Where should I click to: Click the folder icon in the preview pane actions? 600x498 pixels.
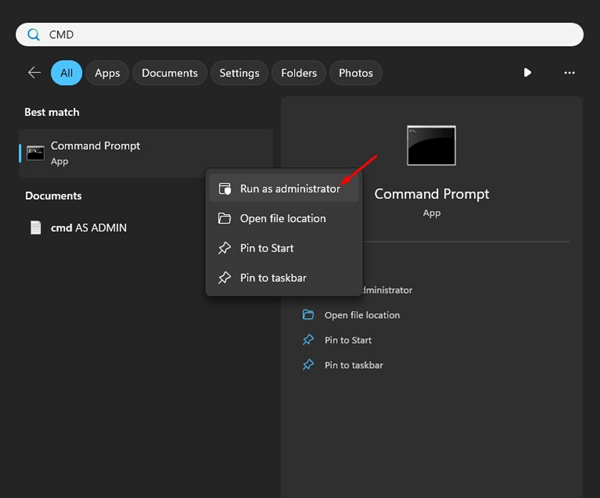(x=308, y=315)
